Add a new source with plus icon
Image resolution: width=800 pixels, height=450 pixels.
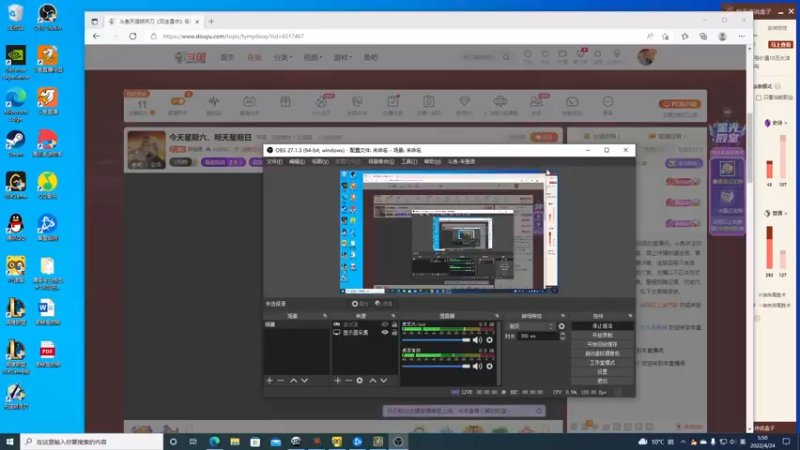point(337,381)
